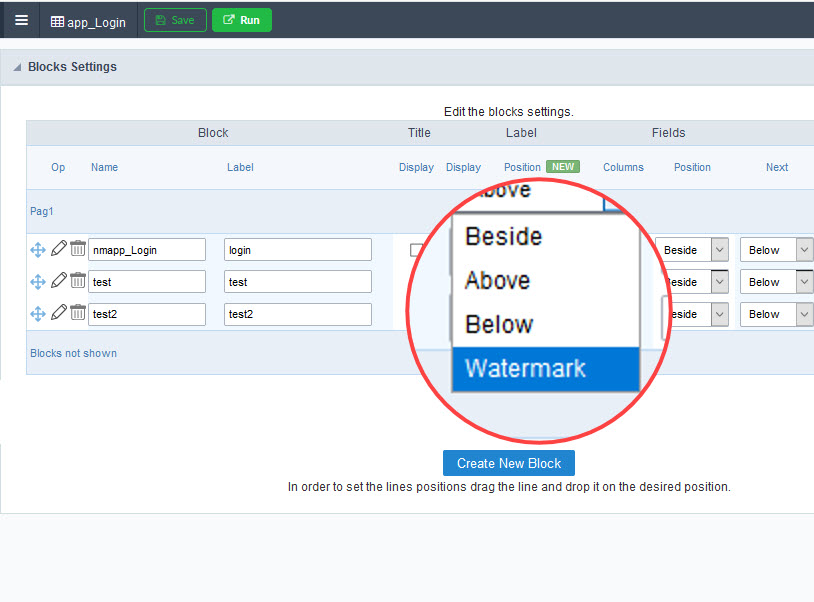Edit the nmapp_Login block with pencil icon
Image resolution: width=814 pixels, height=602 pixels.
(59, 249)
